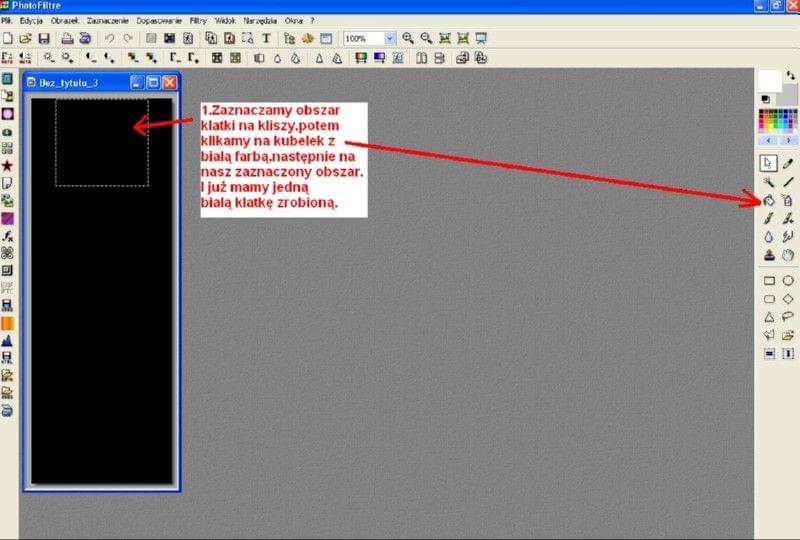
Task: Click the Full screen monitor icon
Action: coord(481,38)
